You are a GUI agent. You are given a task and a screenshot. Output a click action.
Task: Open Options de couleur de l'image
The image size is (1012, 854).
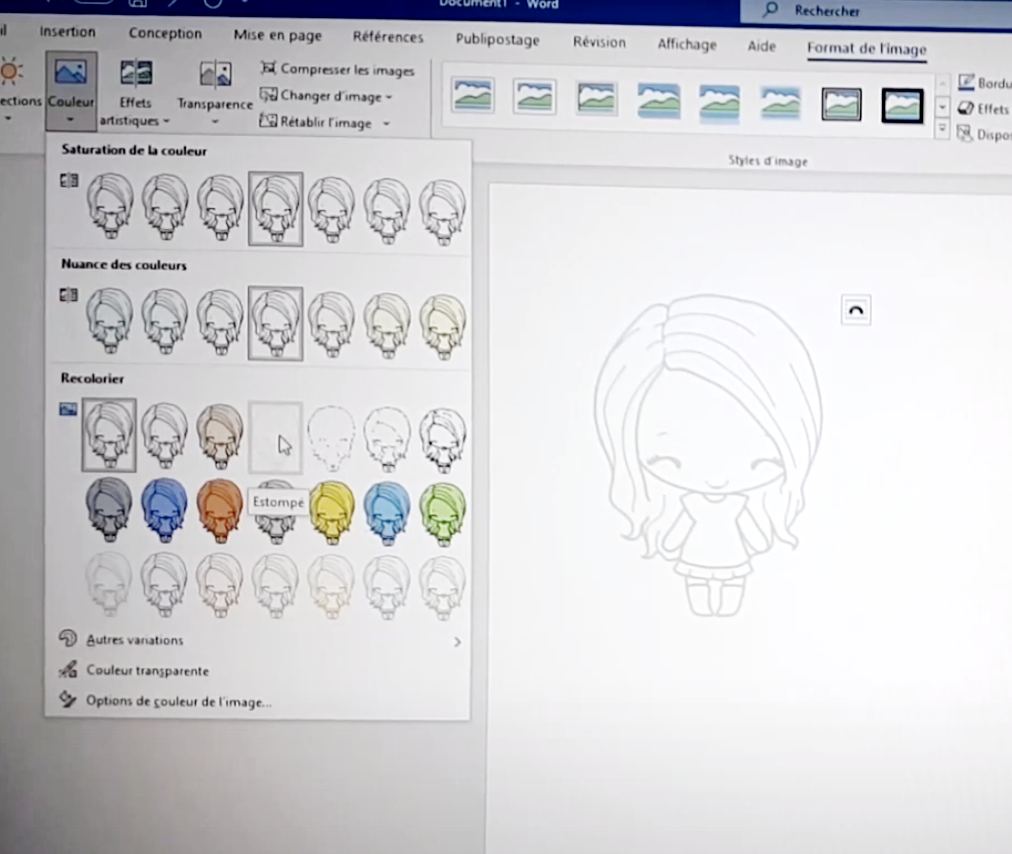(177, 701)
